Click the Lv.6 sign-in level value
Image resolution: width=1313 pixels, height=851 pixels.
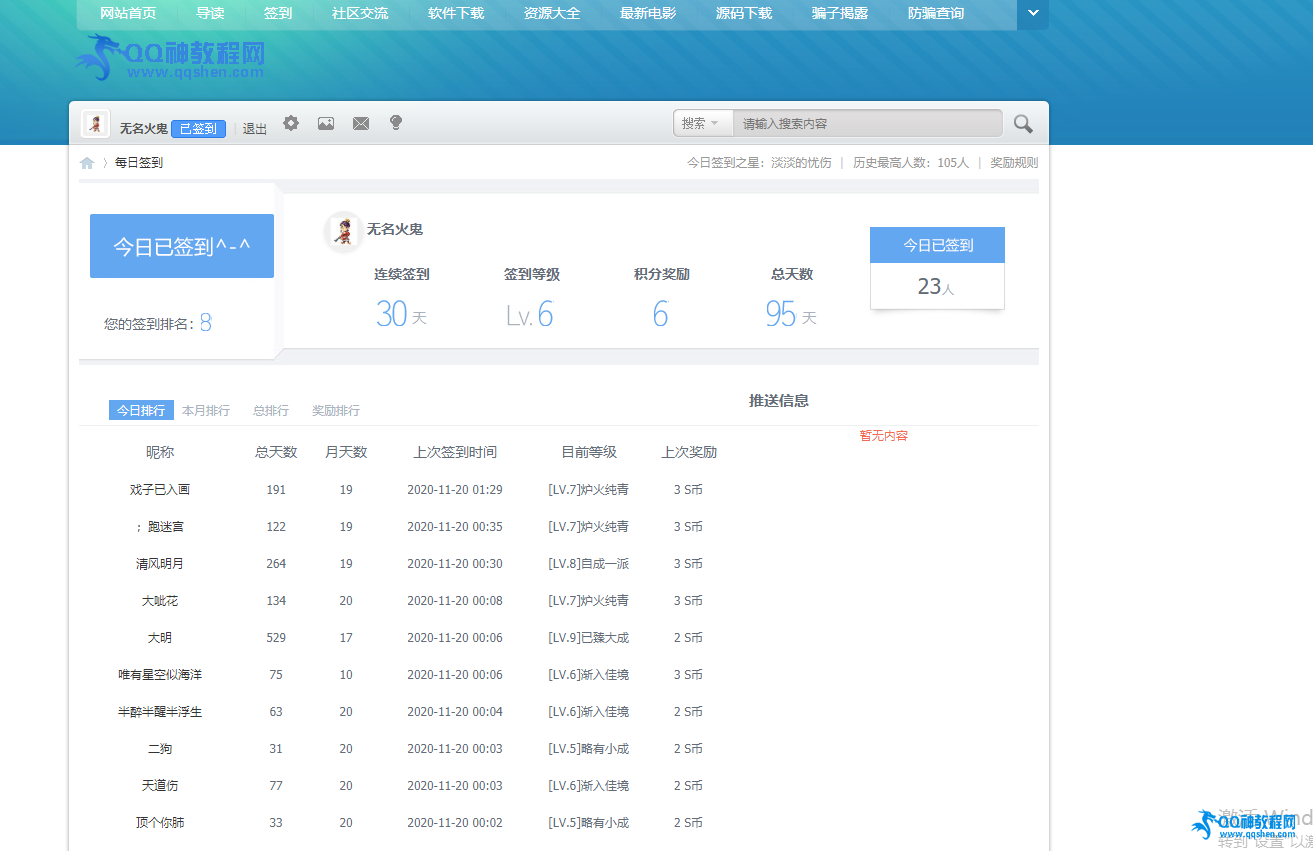pyautogui.click(x=530, y=316)
